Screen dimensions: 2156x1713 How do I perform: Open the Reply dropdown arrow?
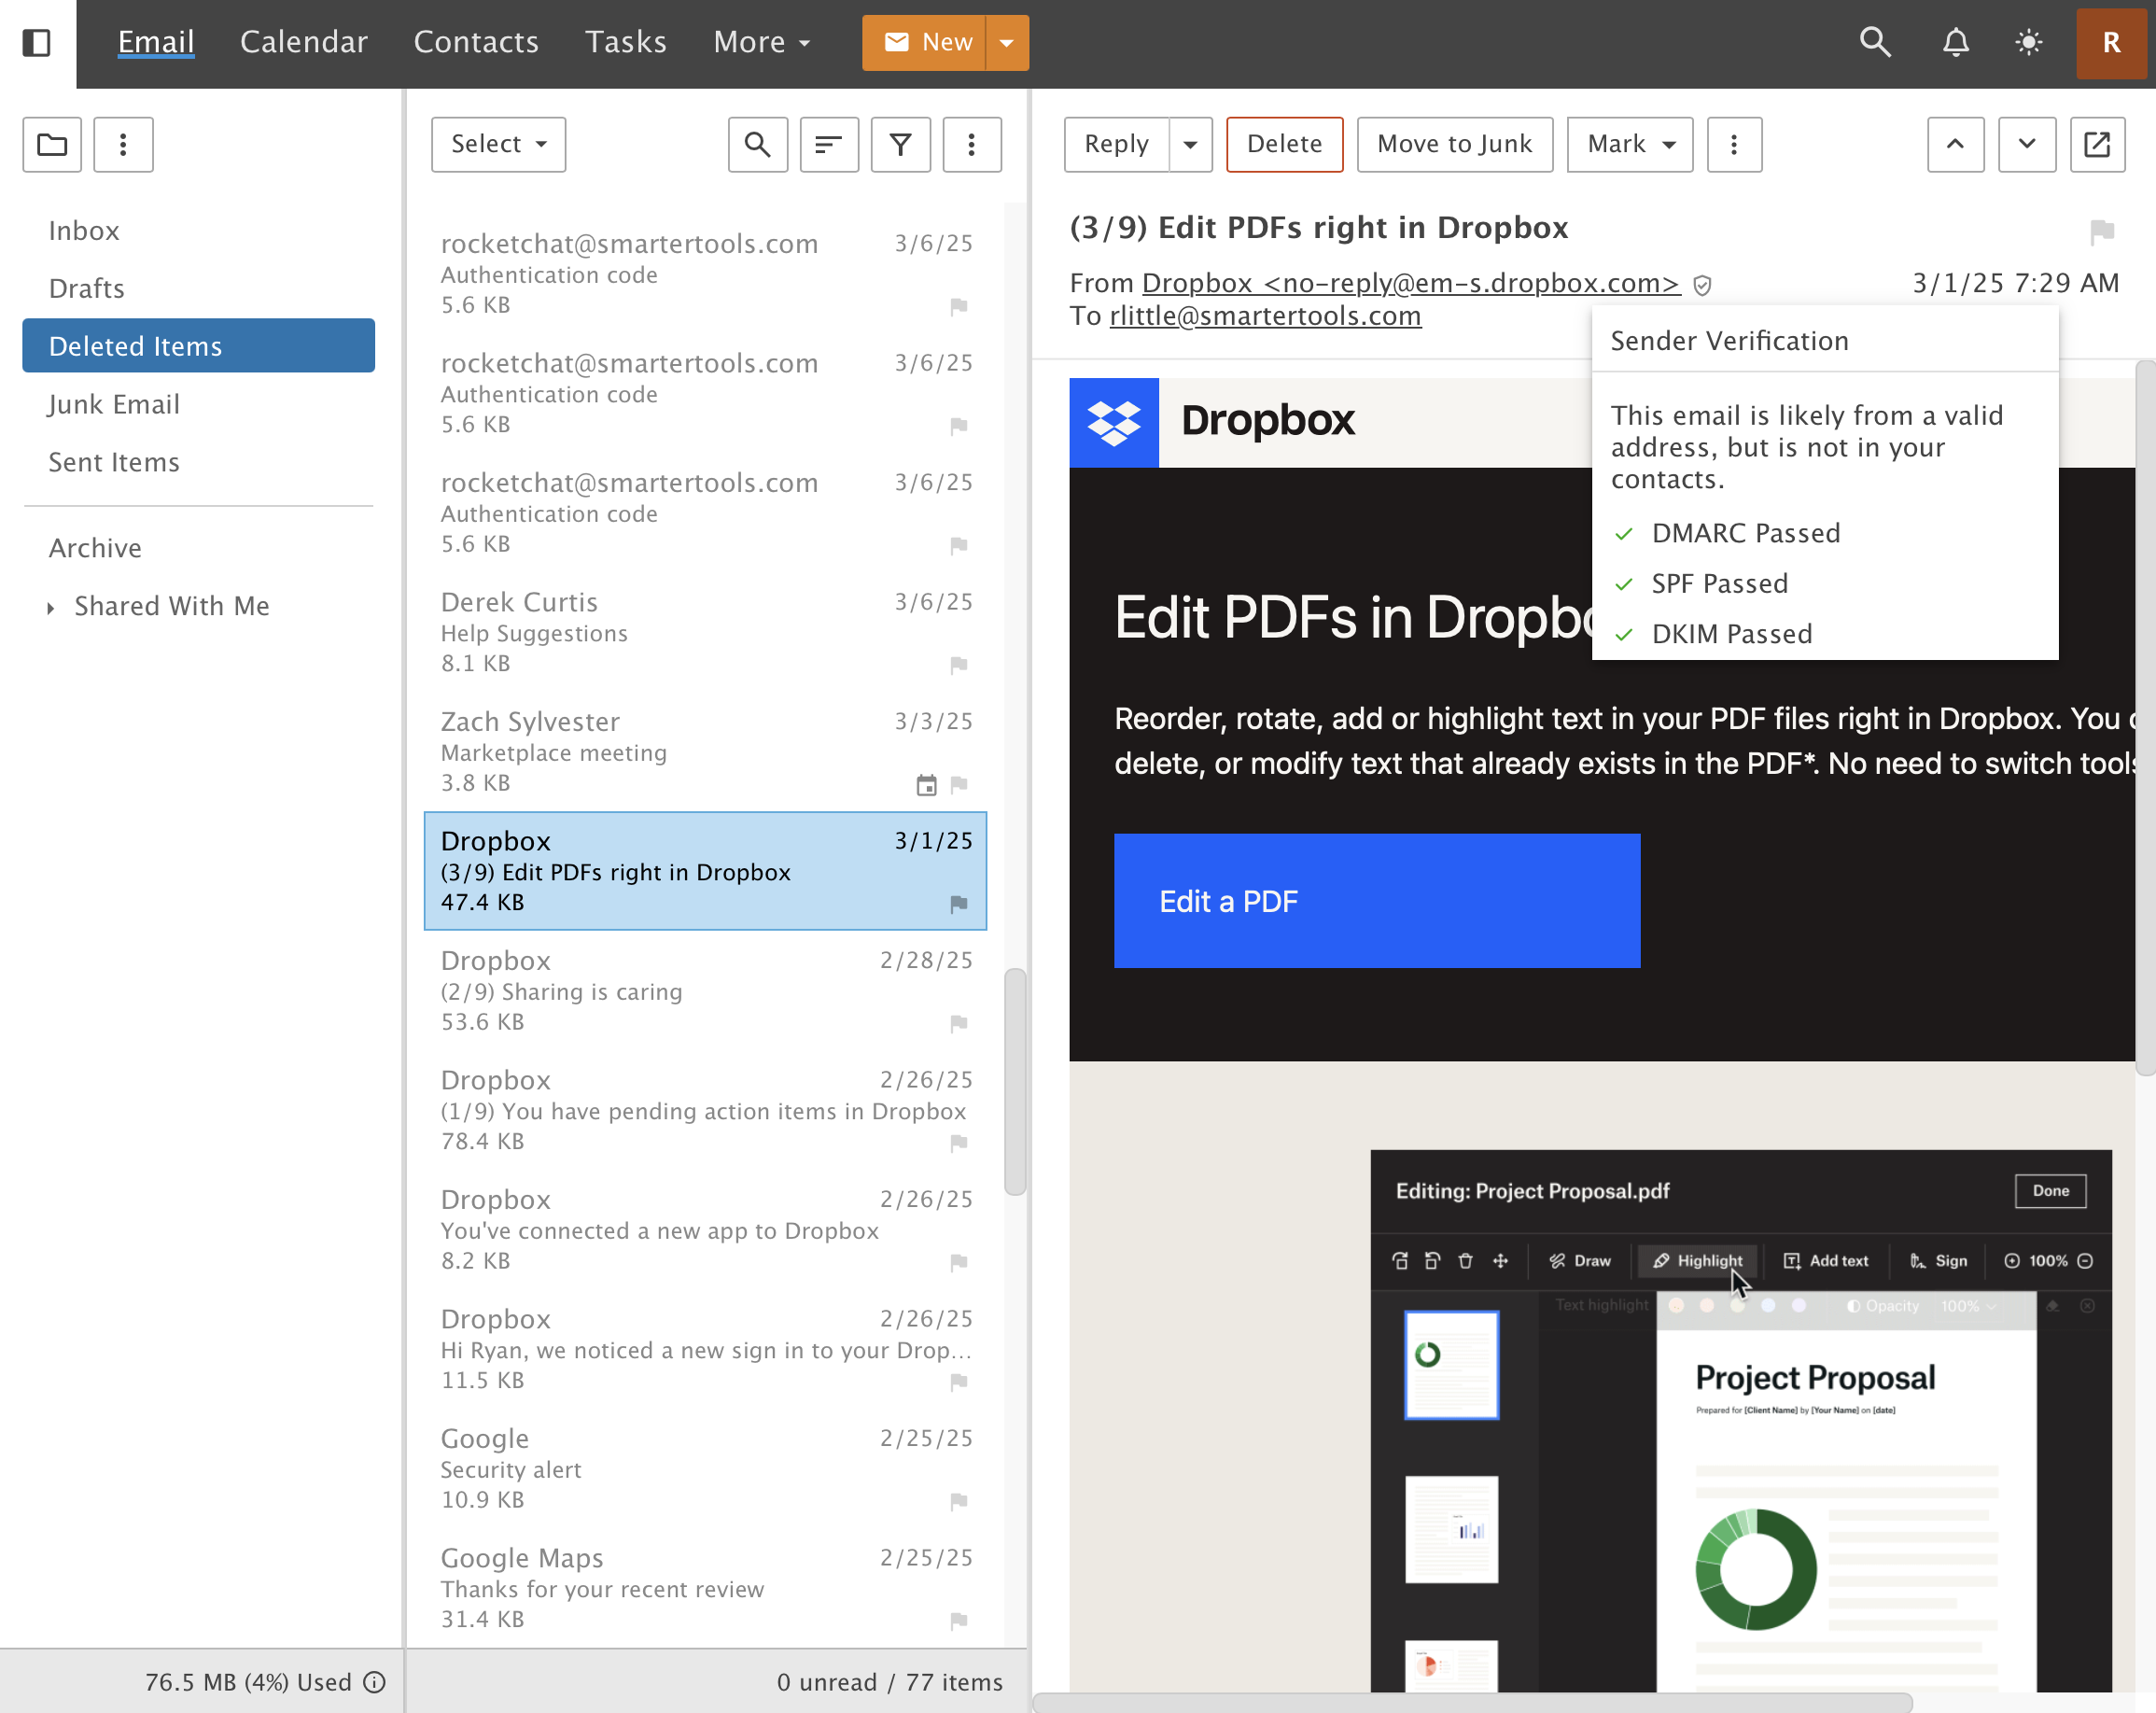pos(1189,144)
